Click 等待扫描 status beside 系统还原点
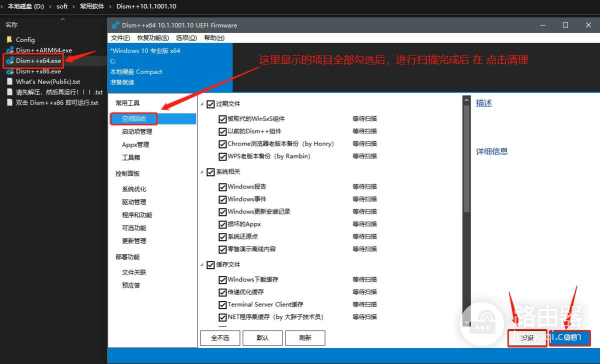Screen dimensions: 600x364 tap(365, 237)
